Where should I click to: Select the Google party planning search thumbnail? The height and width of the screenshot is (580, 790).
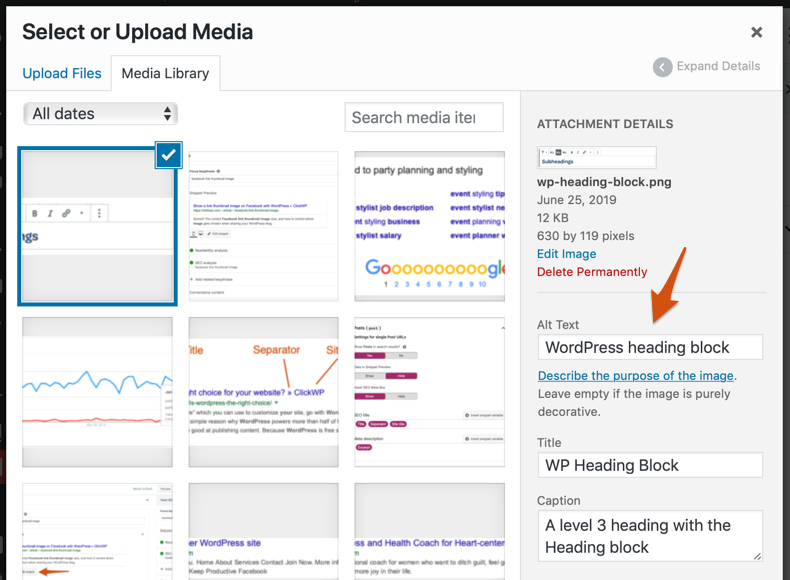coord(429,226)
